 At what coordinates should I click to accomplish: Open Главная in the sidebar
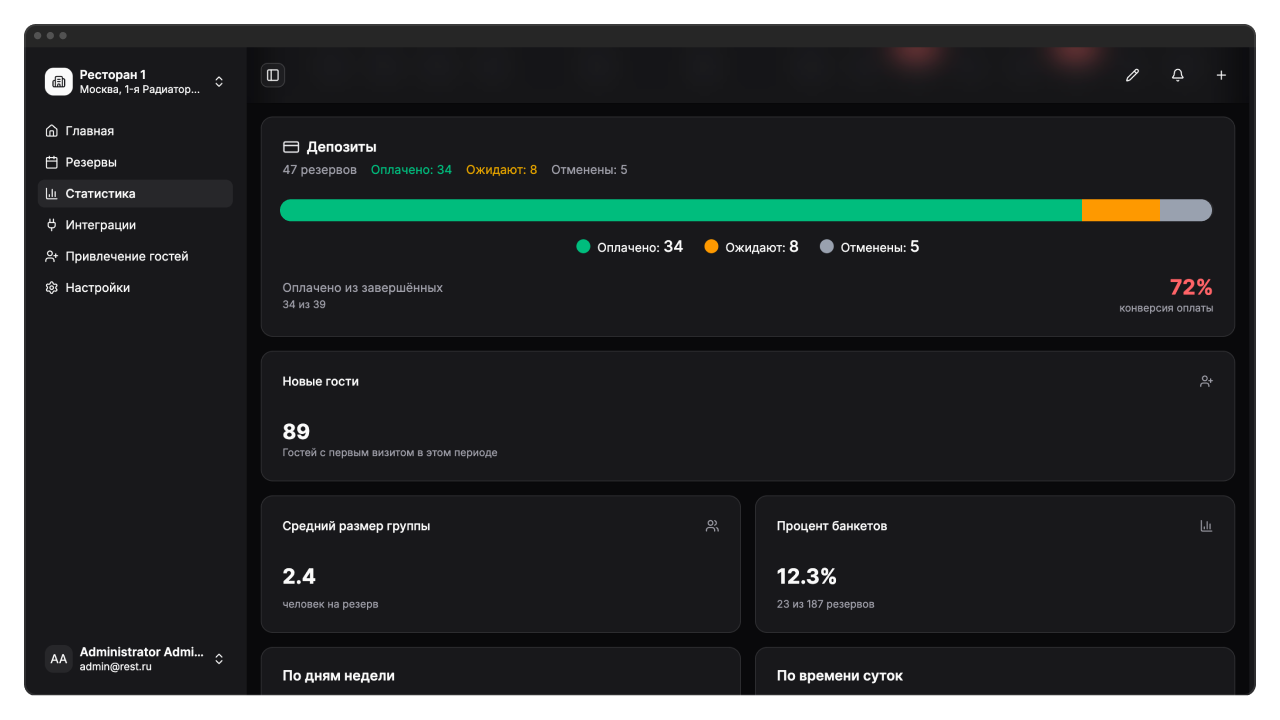(90, 131)
